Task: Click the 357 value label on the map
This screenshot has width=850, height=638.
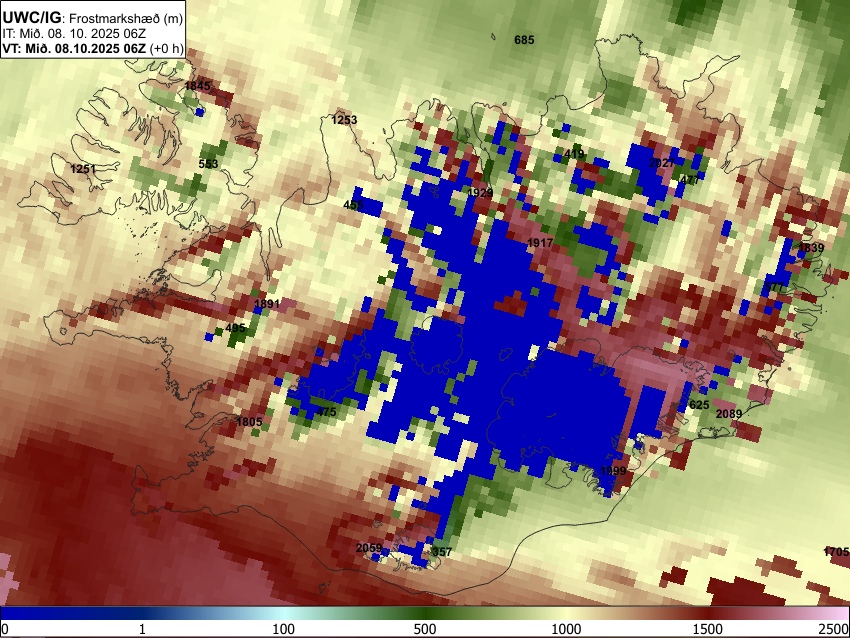Action: coord(441,552)
